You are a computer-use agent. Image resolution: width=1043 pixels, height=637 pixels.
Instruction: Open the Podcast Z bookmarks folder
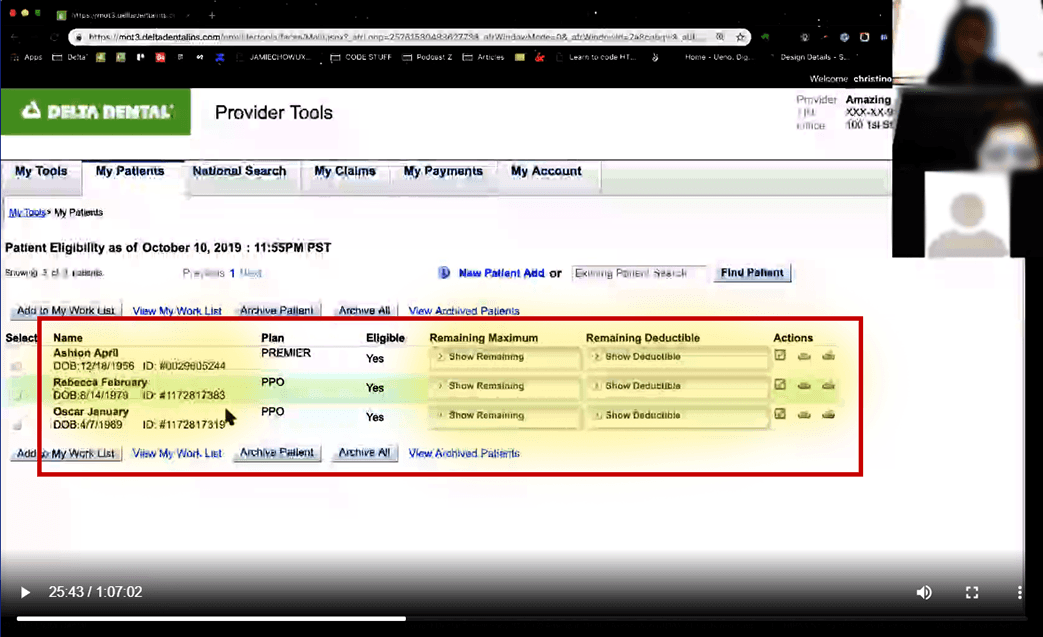coord(427,57)
